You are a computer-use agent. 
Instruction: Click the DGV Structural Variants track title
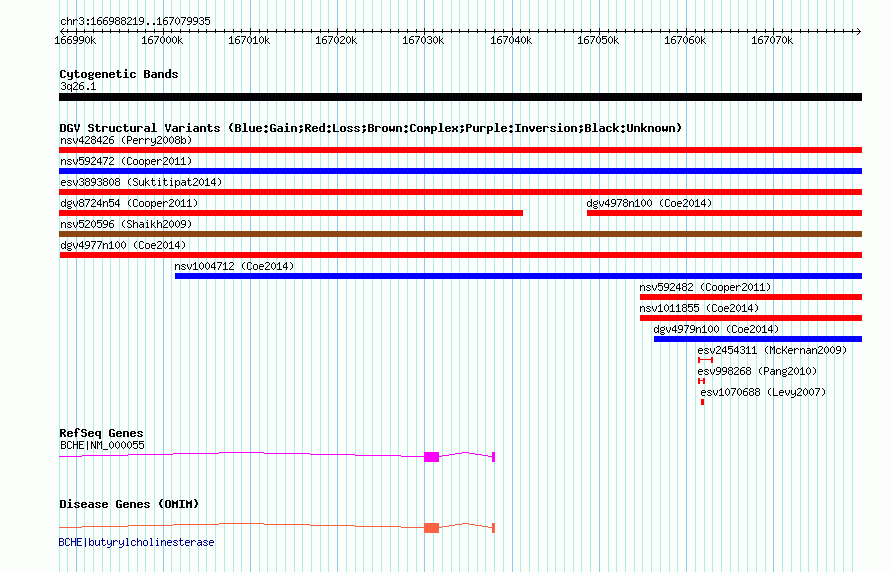click(371, 128)
